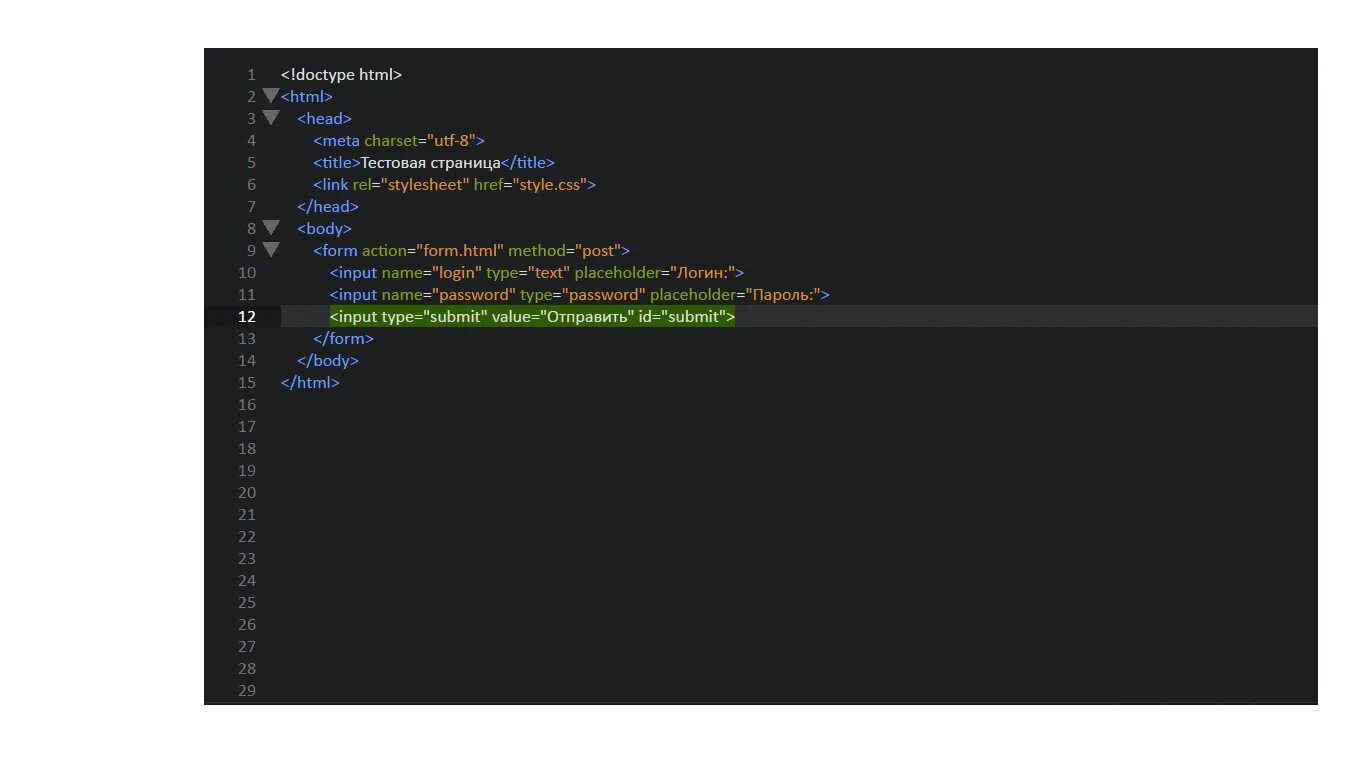Click line number 20 in the gutter
The image size is (1366, 768).
247,493
